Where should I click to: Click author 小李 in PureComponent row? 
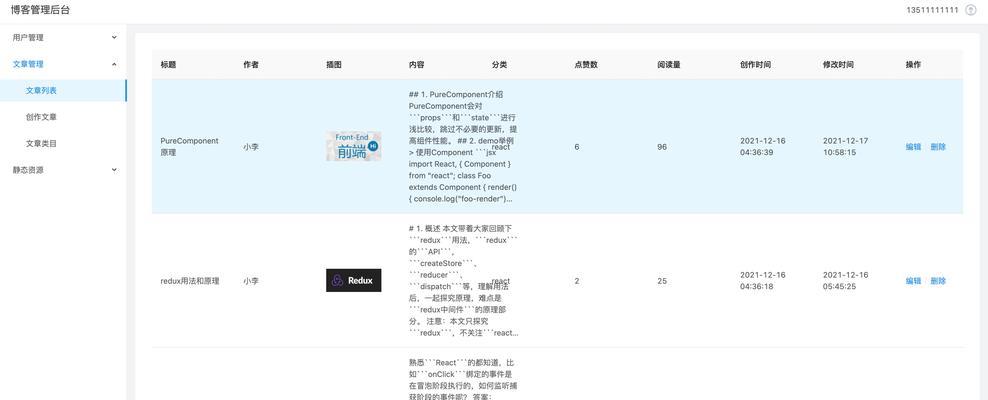click(x=251, y=147)
